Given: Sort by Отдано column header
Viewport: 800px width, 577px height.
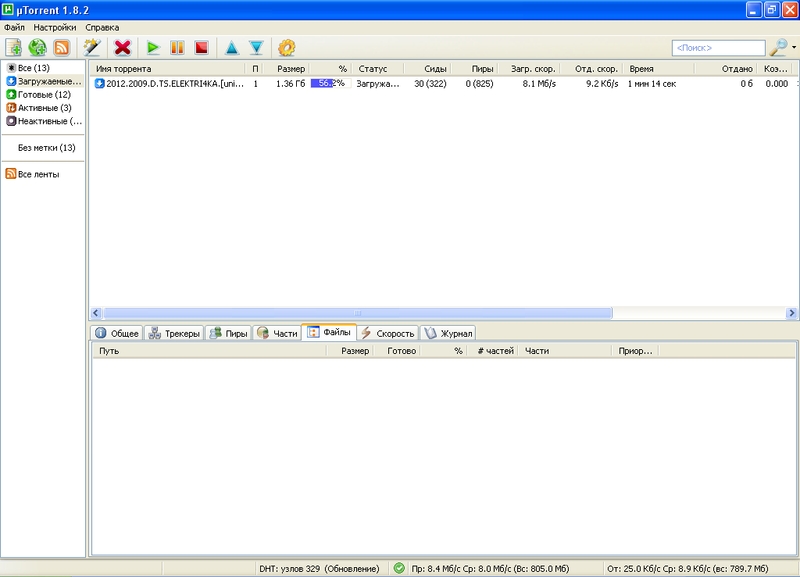Looking at the screenshot, I should pyautogui.click(x=726, y=68).
